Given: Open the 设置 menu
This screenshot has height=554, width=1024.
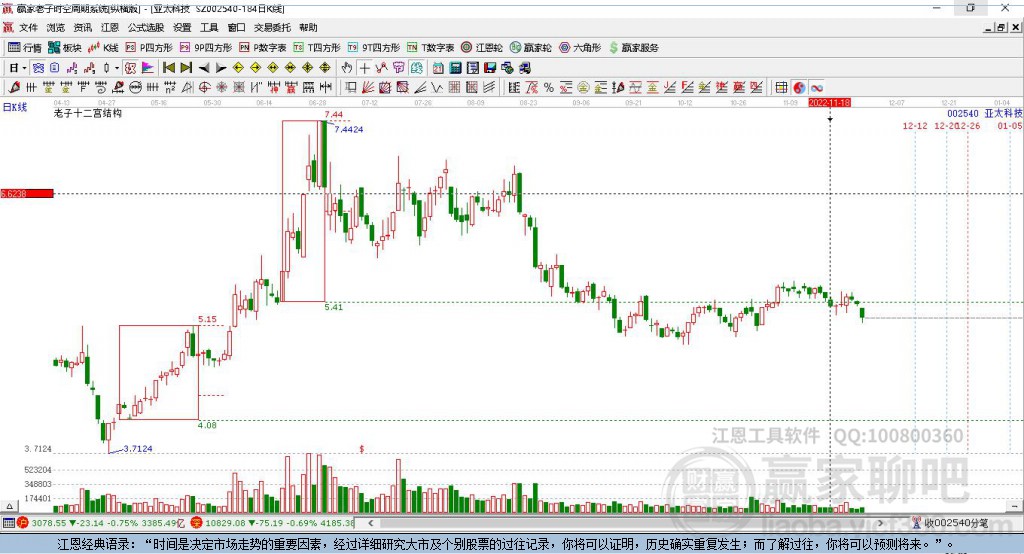Looking at the screenshot, I should [x=182, y=27].
